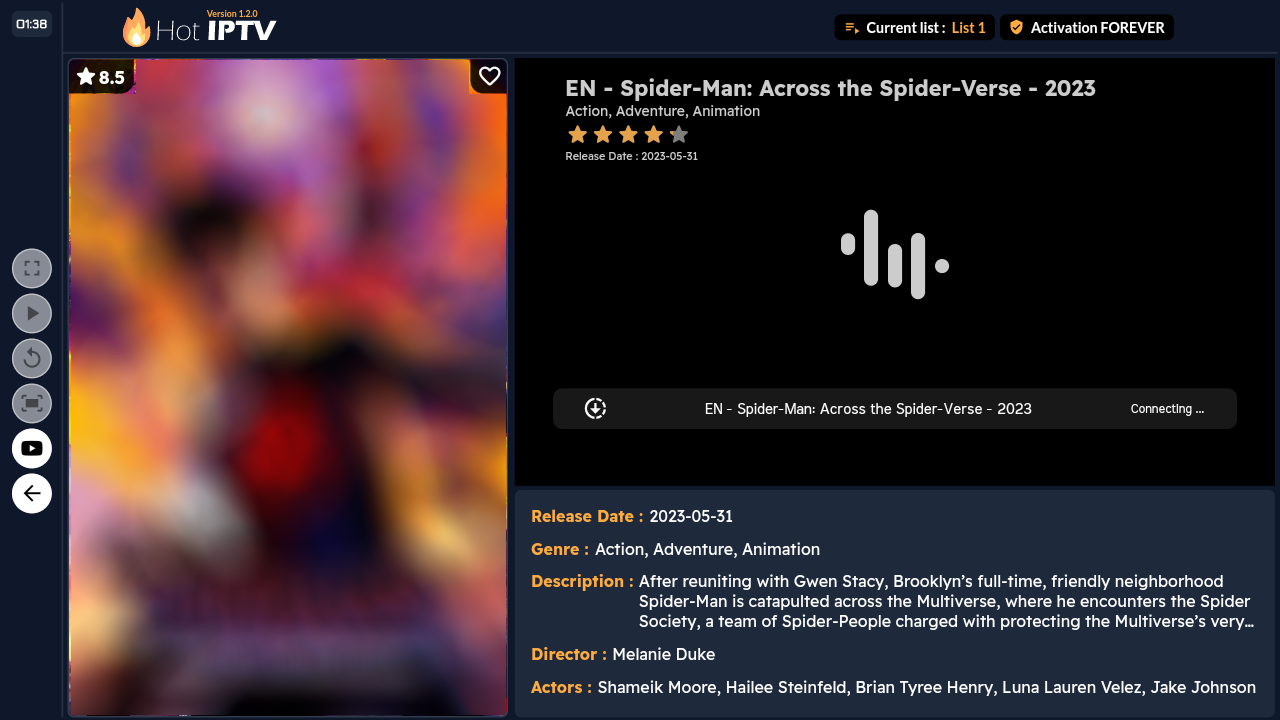Click the Connecting status text
The height and width of the screenshot is (720, 1280).
point(1167,409)
